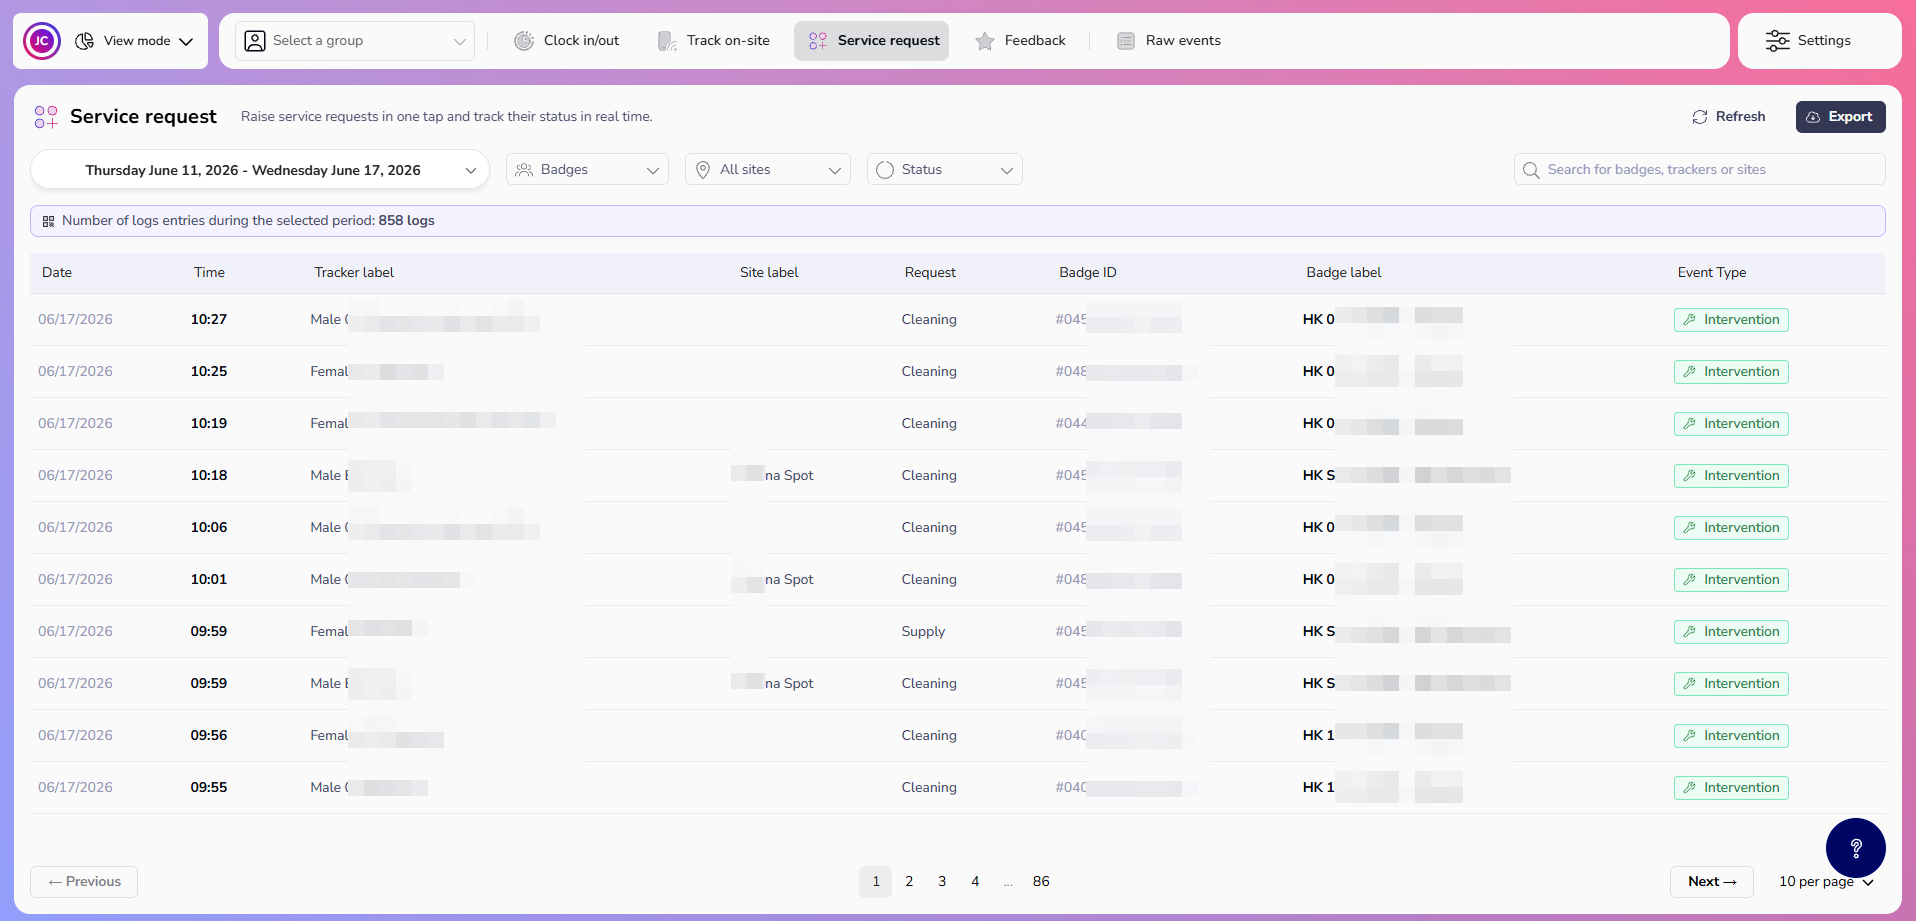Open the help question mark button
The image size is (1916, 921).
[1856, 848]
